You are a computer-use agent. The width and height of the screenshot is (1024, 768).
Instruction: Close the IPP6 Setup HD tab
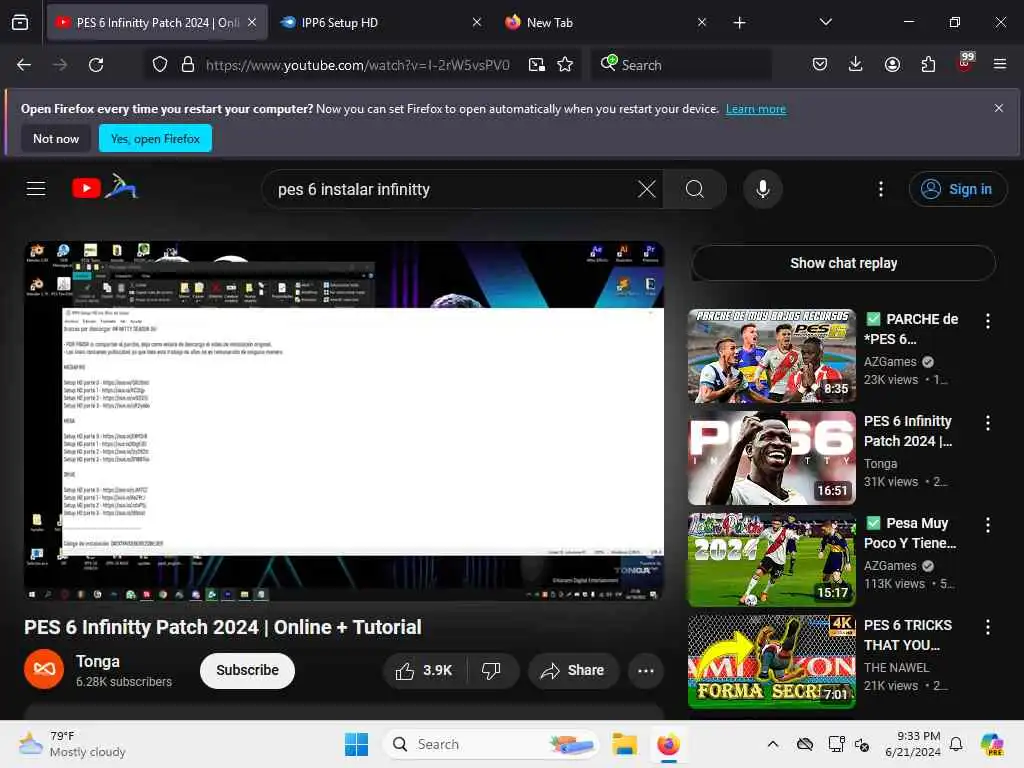point(477,22)
